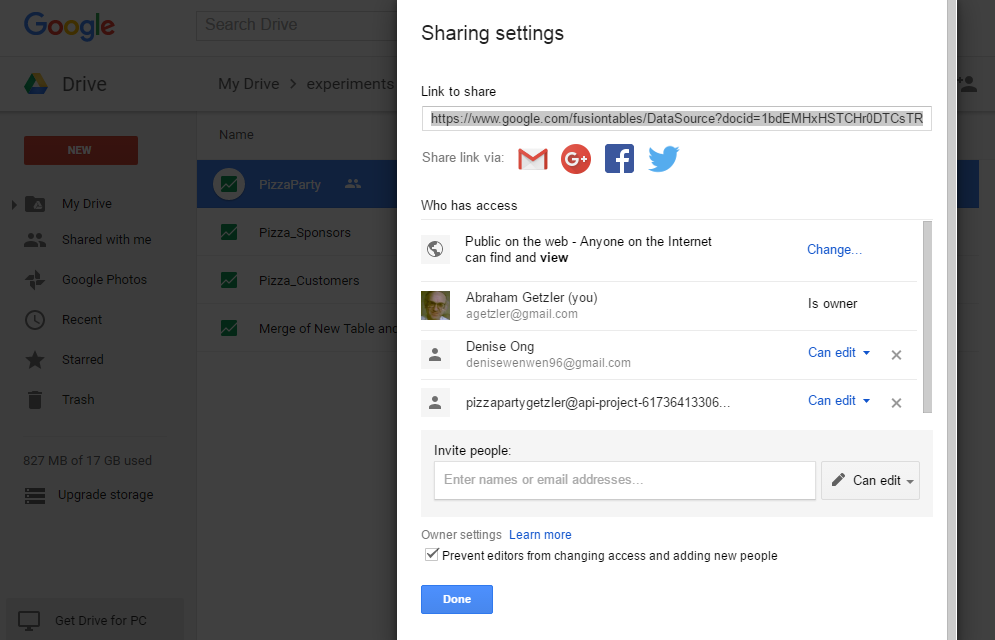Image resolution: width=995 pixels, height=640 pixels.
Task: Click the denisewenwen96@gmail.com email text
Action: point(548,363)
